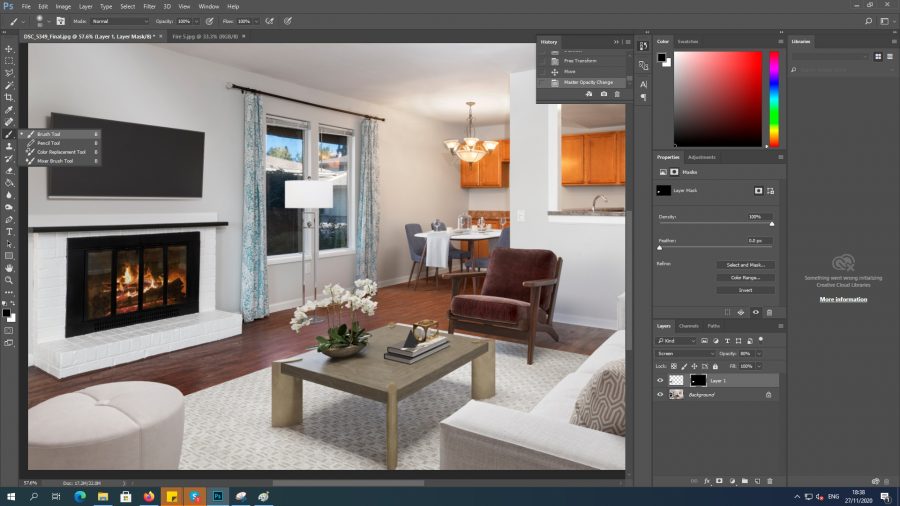Open the brush Mode dropdown set to Normal
900x506 pixels.
click(119, 21)
